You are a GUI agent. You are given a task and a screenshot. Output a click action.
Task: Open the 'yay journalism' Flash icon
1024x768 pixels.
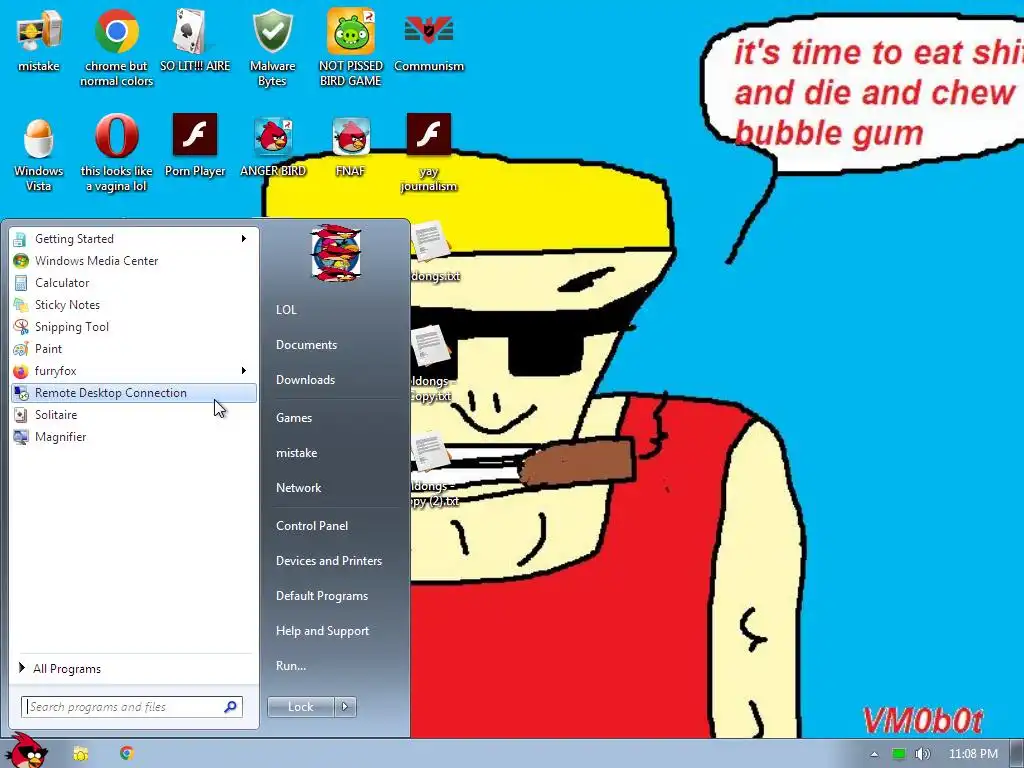click(x=428, y=153)
